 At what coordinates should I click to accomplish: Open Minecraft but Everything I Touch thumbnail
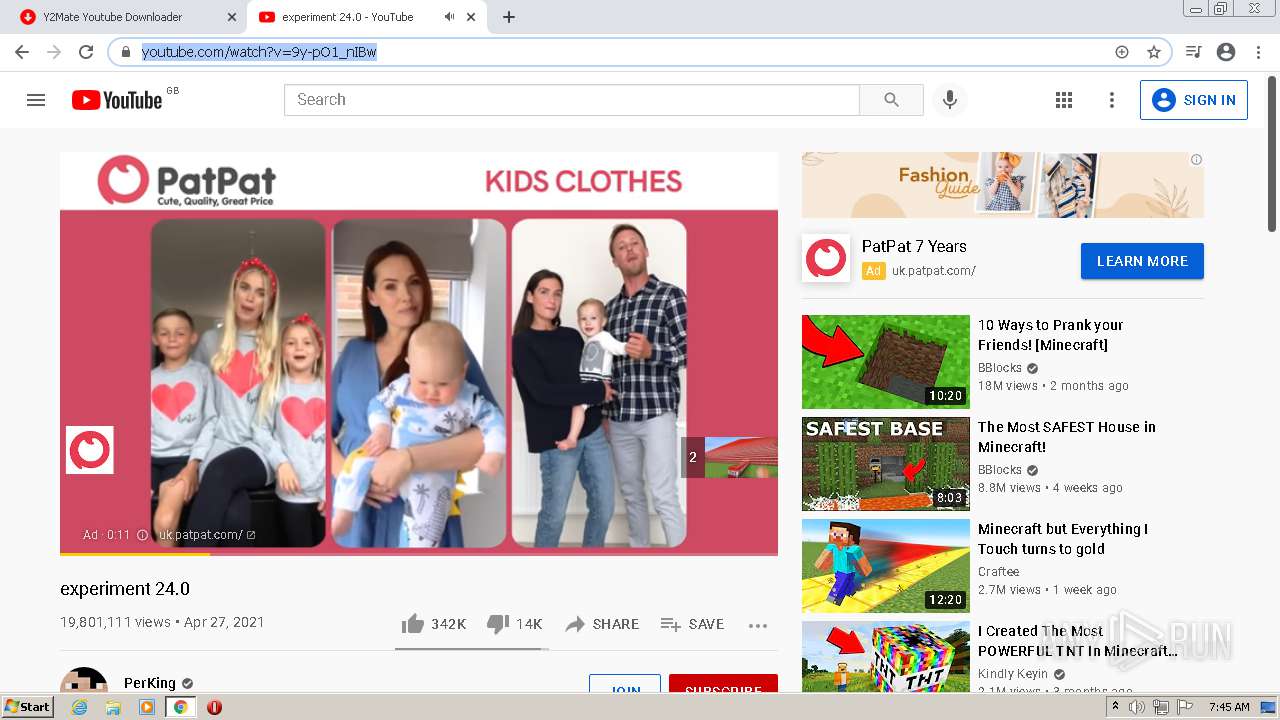pyautogui.click(x=886, y=566)
